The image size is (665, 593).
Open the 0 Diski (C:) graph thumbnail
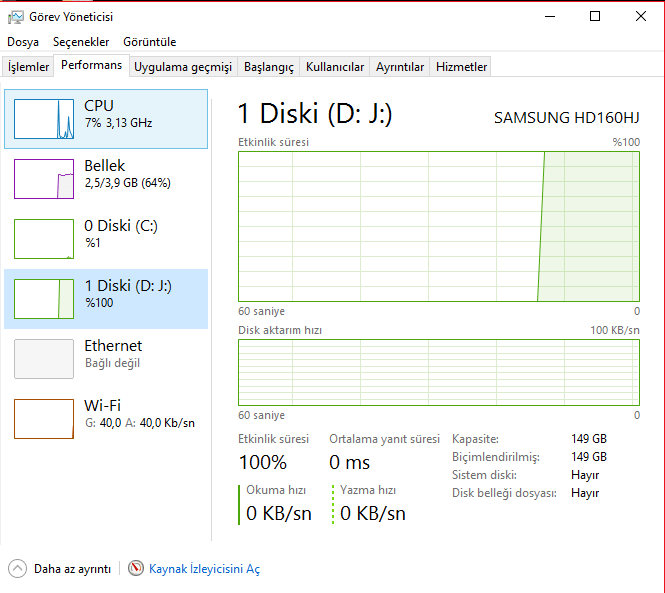pos(44,238)
